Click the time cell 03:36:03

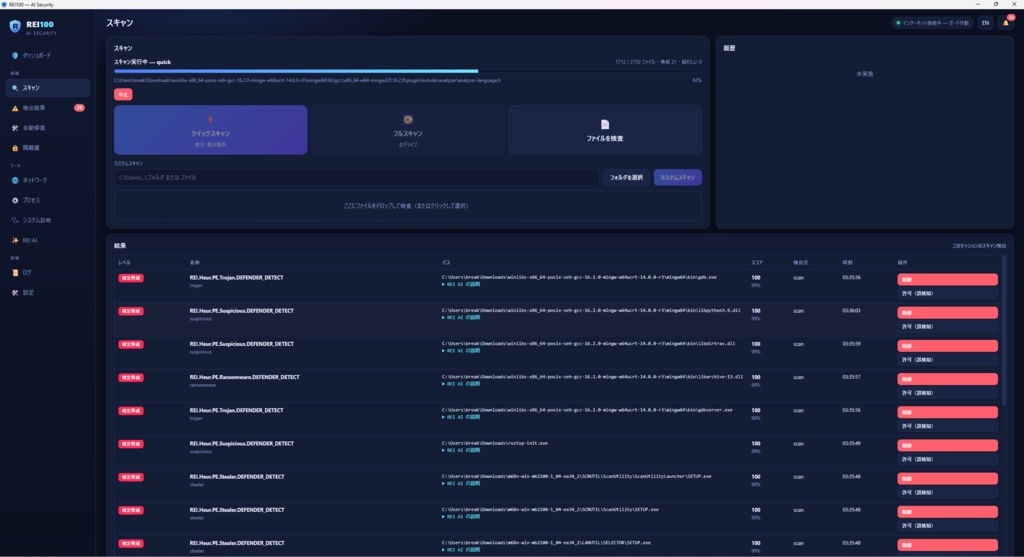pyautogui.click(x=852, y=311)
